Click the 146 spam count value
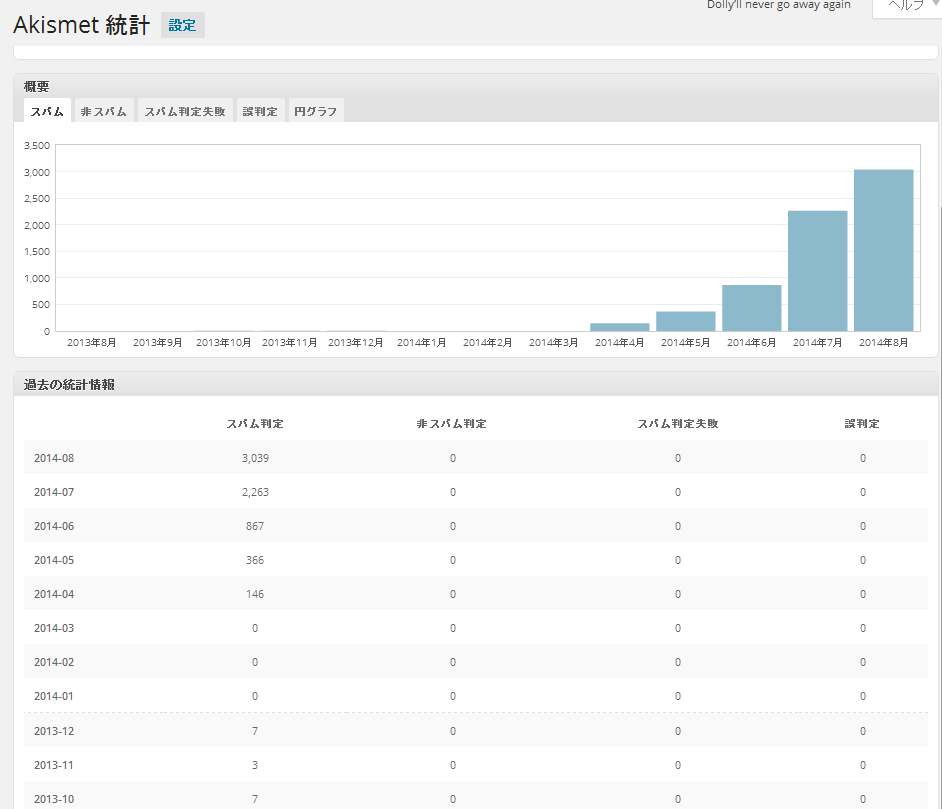Image resolution: width=942 pixels, height=809 pixels. click(x=255, y=594)
